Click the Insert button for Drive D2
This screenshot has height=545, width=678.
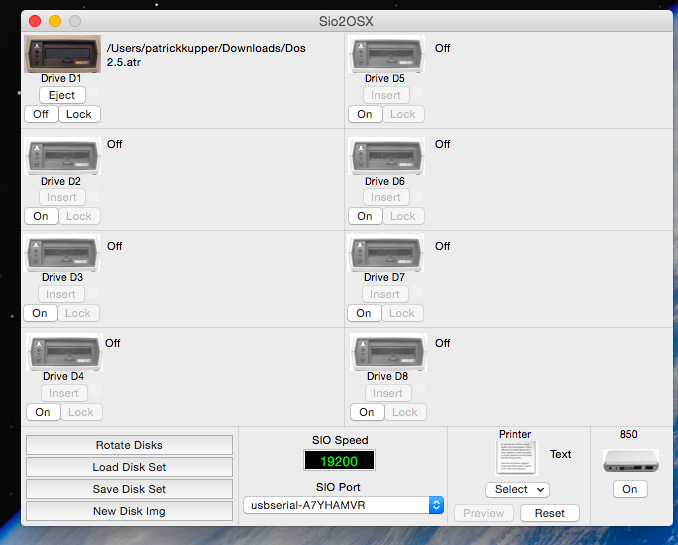pos(62,197)
